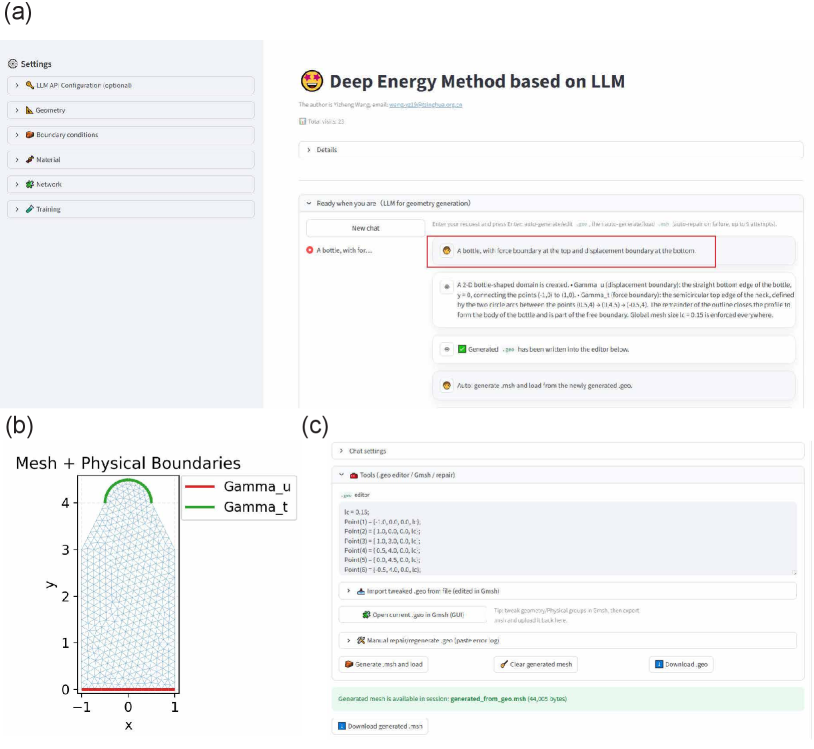This screenshot has height=749, width=814.
Task: Collapse the Ready when you are panel
Action: pos(551,203)
